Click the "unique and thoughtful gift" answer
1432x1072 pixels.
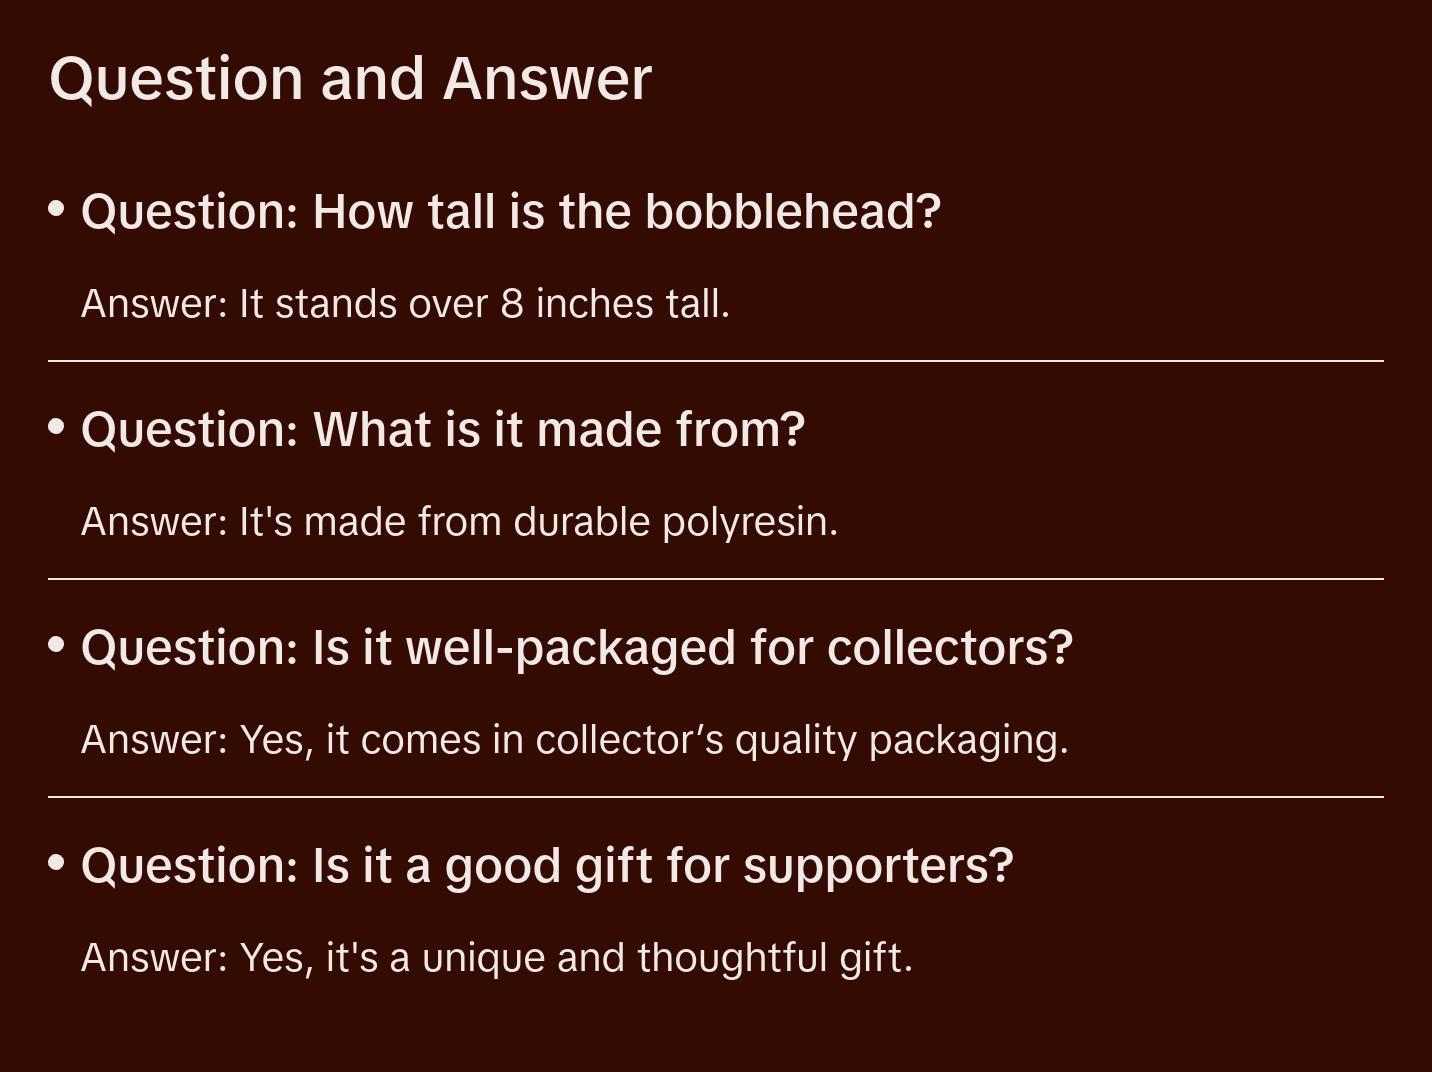coord(496,958)
